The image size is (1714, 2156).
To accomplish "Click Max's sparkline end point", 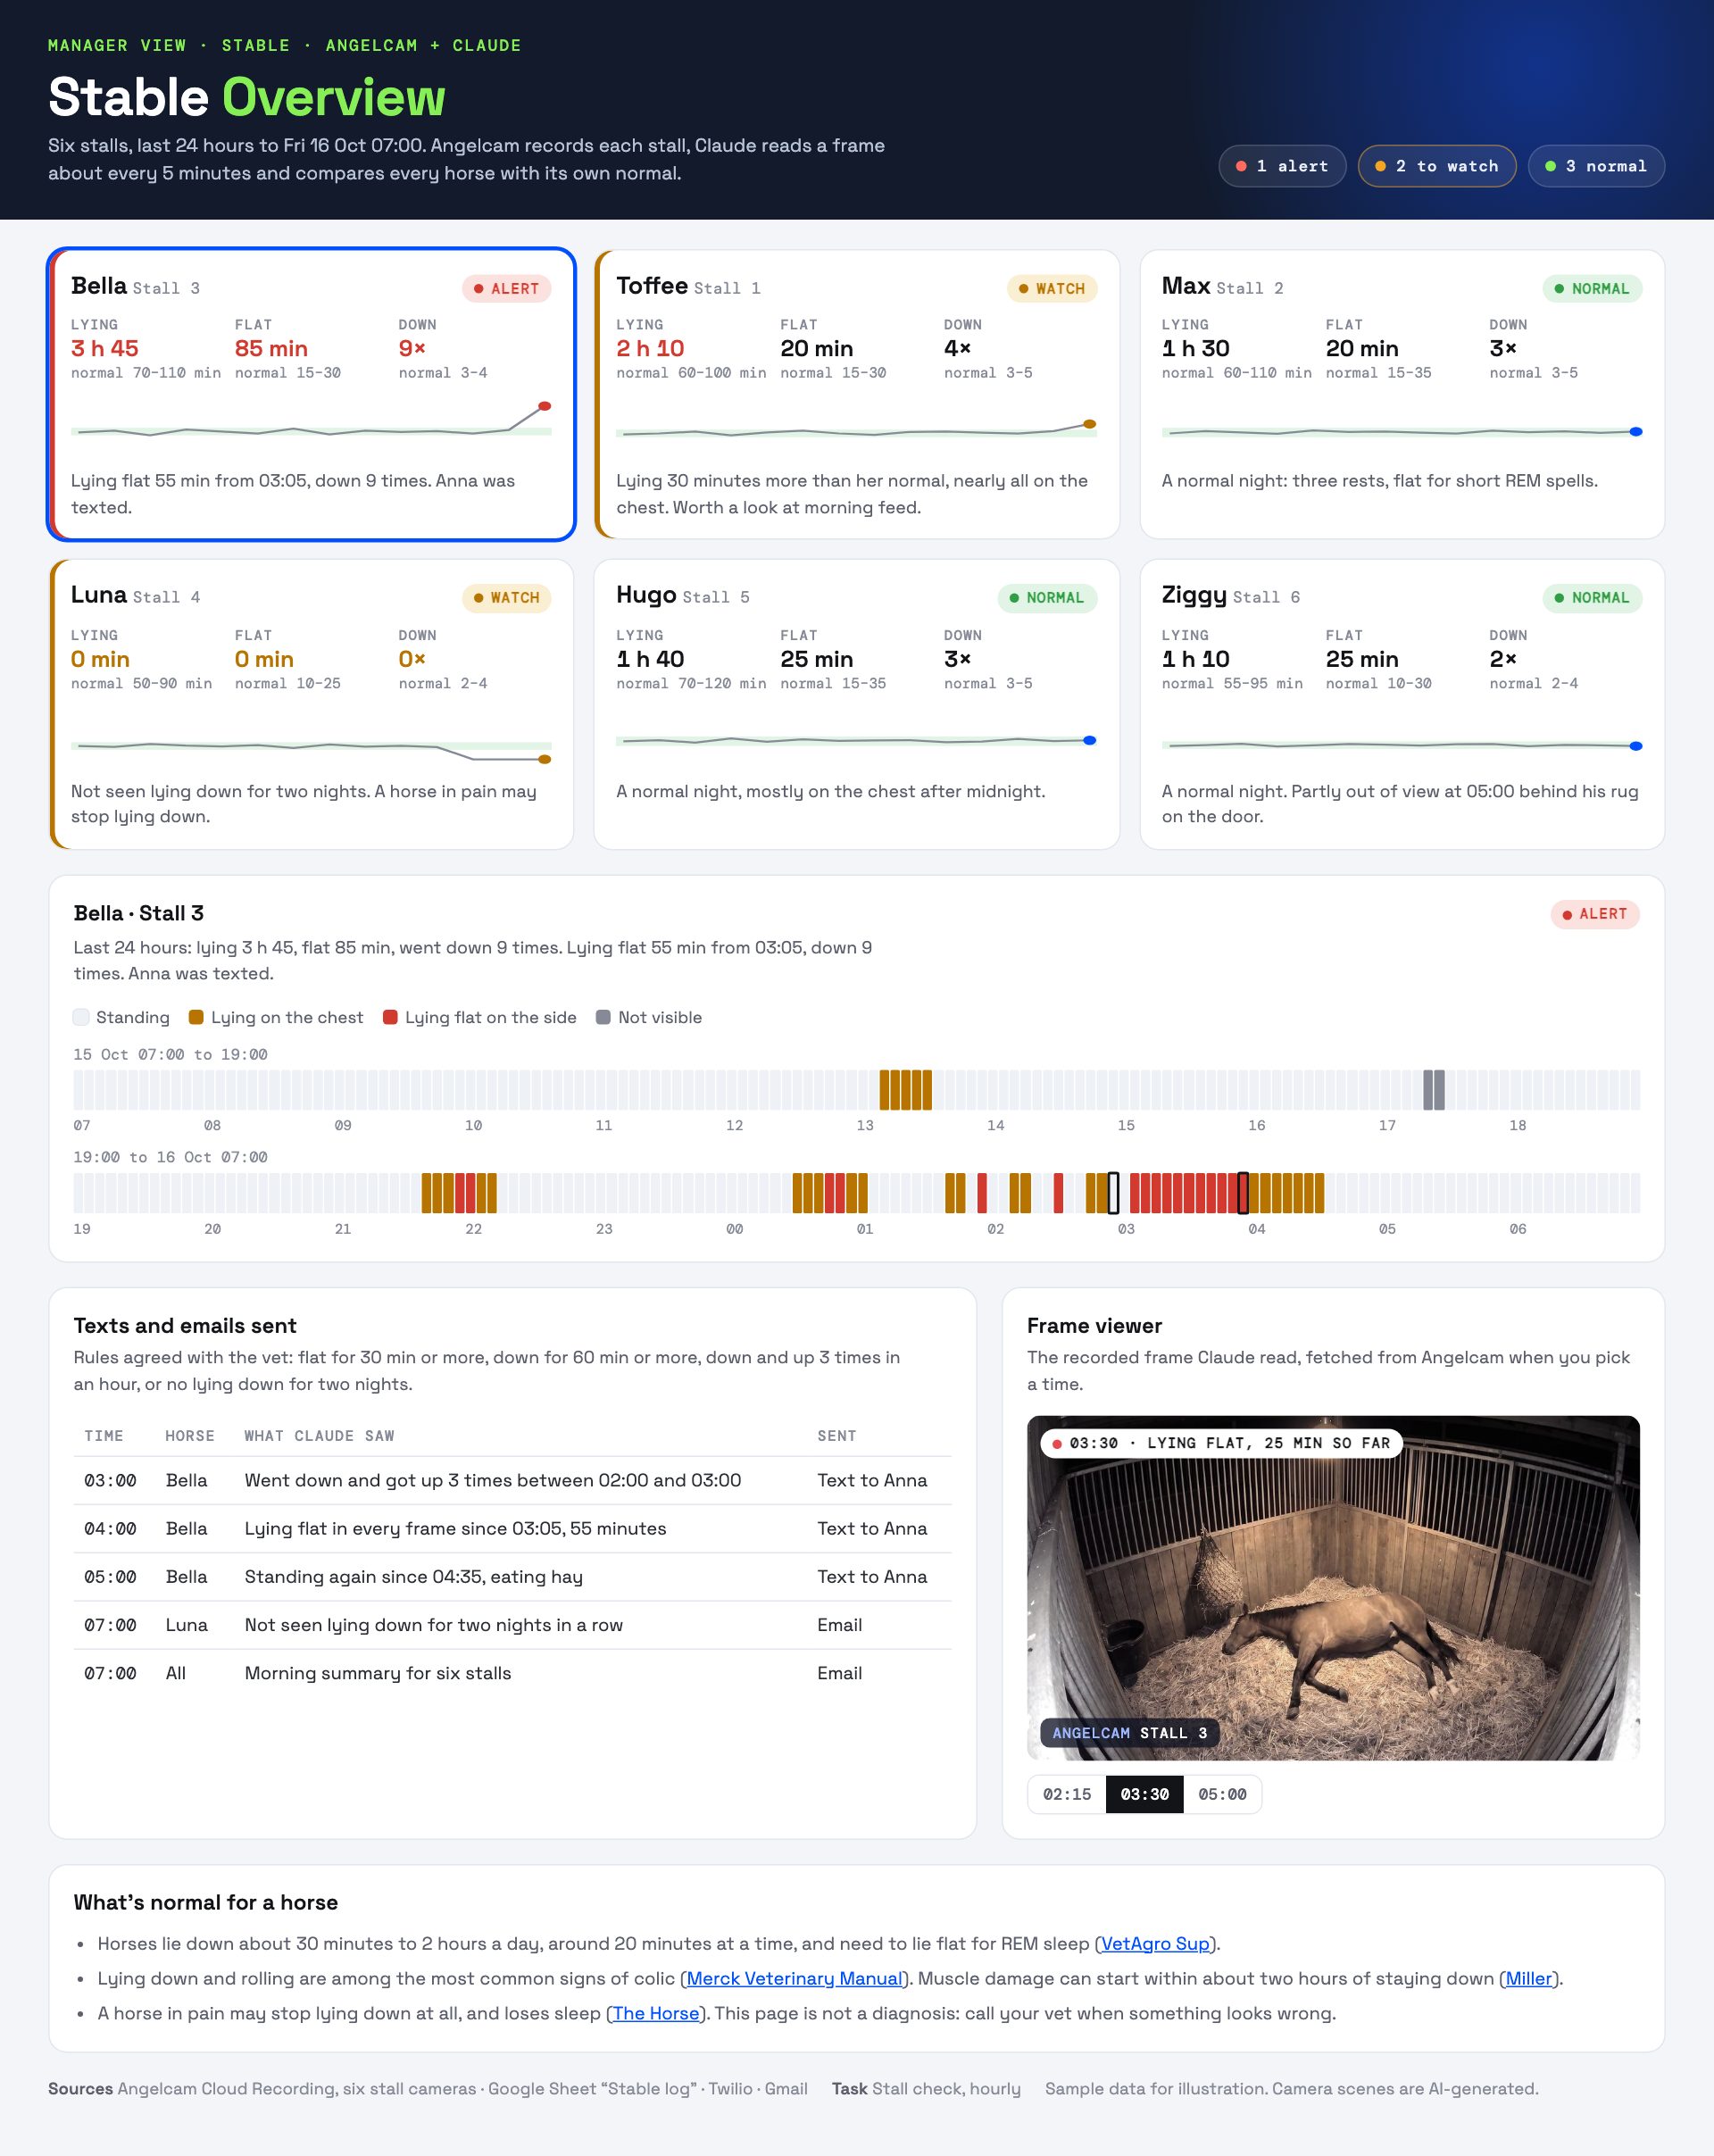I will point(1636,432).
